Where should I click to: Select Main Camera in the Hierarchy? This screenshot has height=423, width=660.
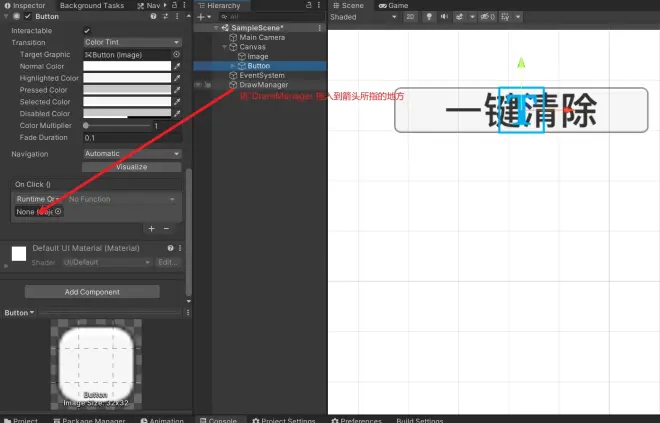(x=262, y=37)
